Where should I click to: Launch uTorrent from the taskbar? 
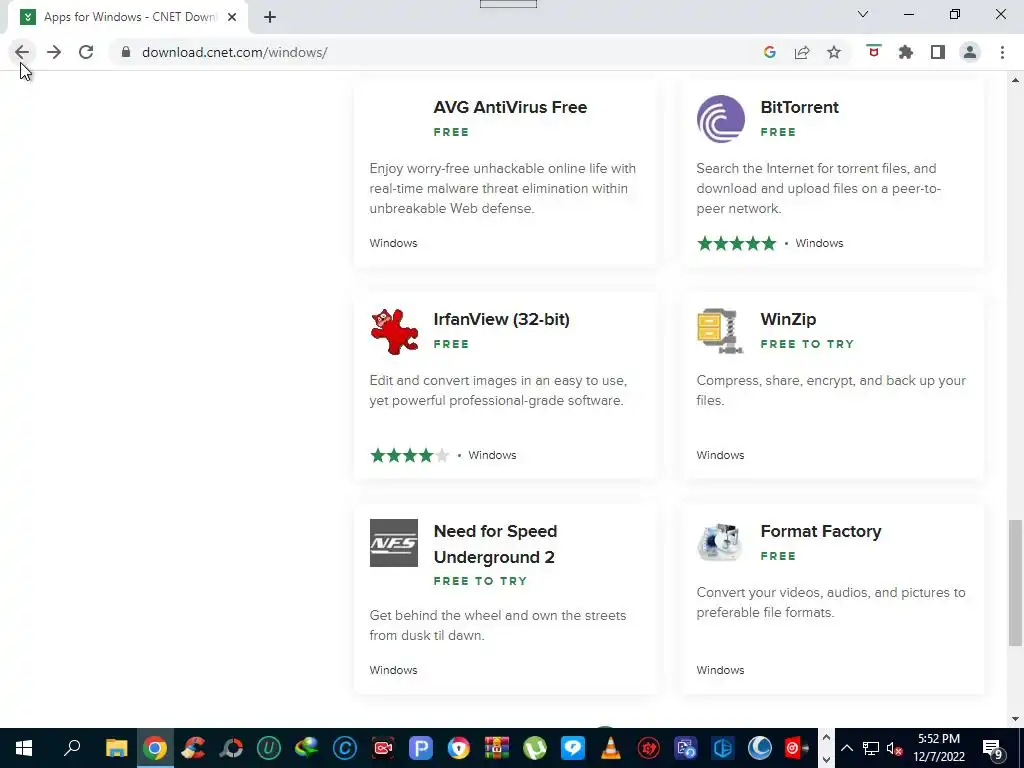point(535,748)
